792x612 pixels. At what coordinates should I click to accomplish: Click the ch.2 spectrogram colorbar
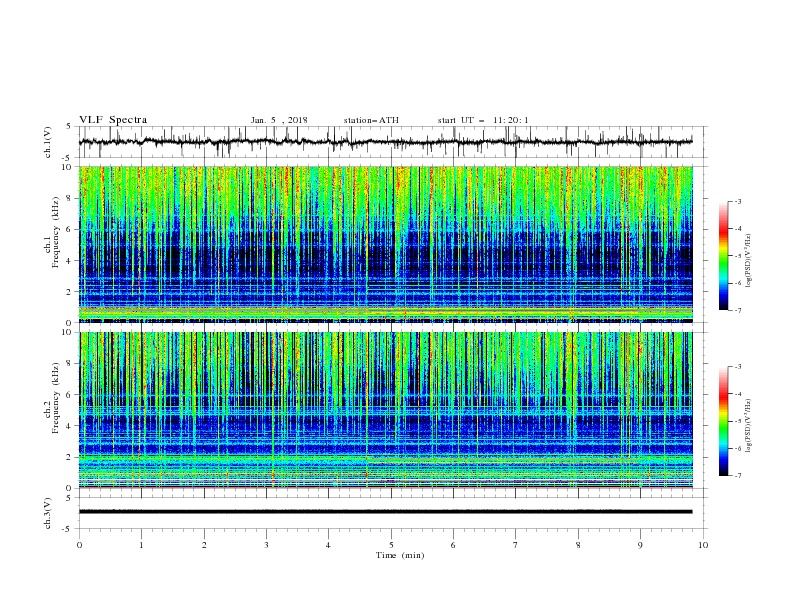[724, 421]
